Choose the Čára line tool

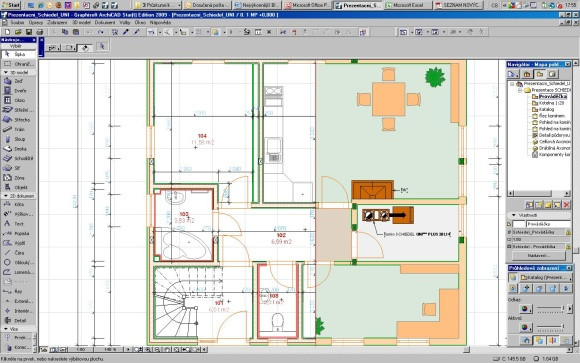[x=18, y=253]
